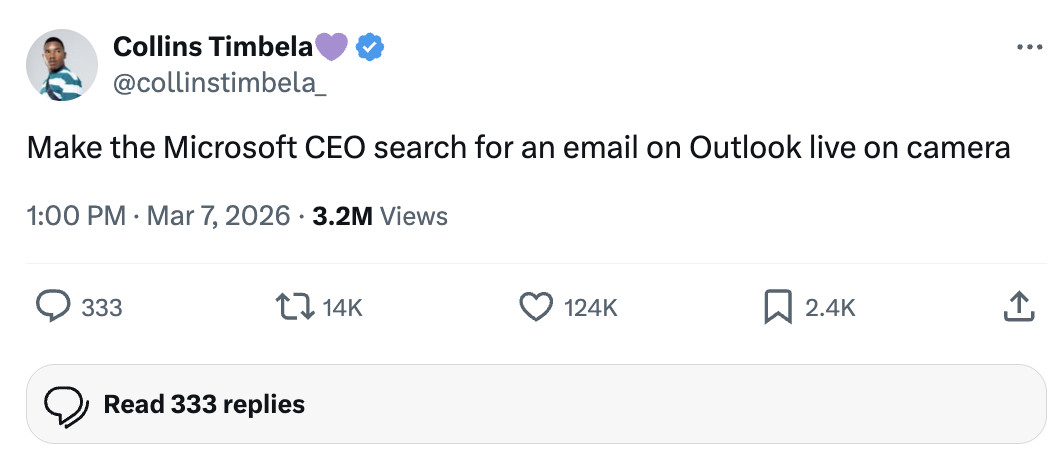Viewport: 1064px width, 456px height.
Task: Click the 14K repost count
Action: [342, 308]
